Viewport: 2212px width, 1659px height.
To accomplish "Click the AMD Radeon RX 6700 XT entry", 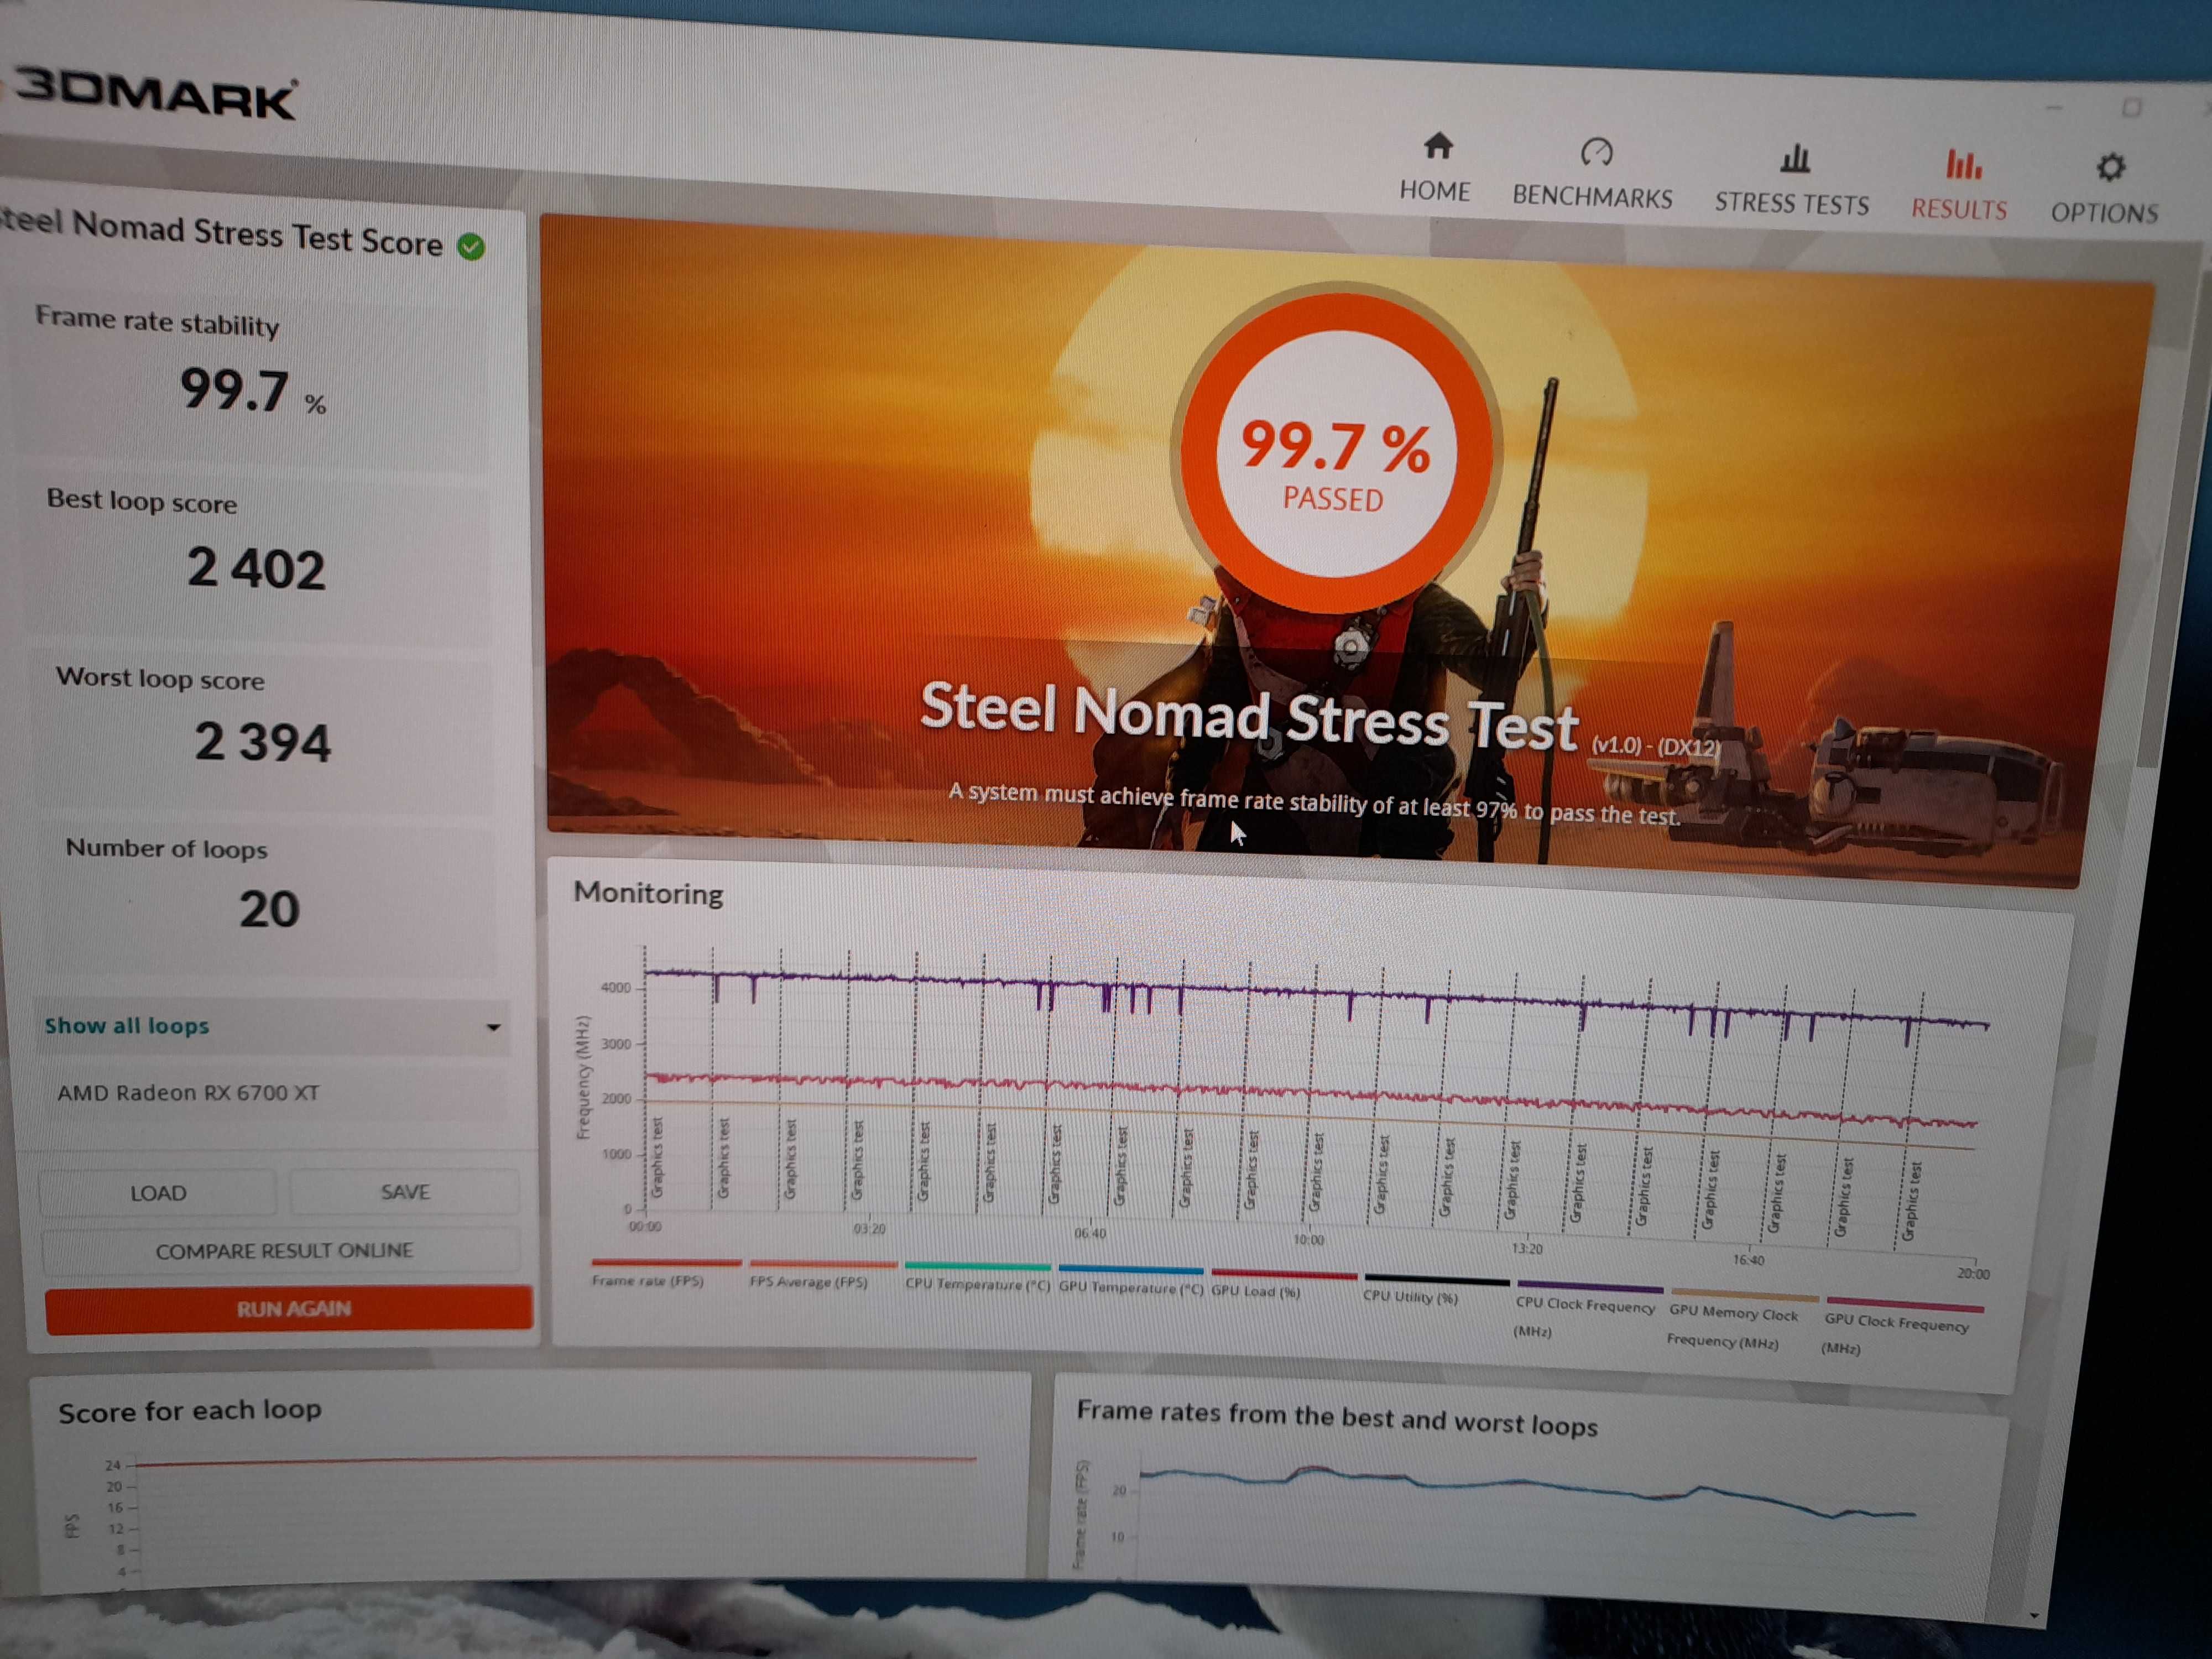I will coord(188,1093).
